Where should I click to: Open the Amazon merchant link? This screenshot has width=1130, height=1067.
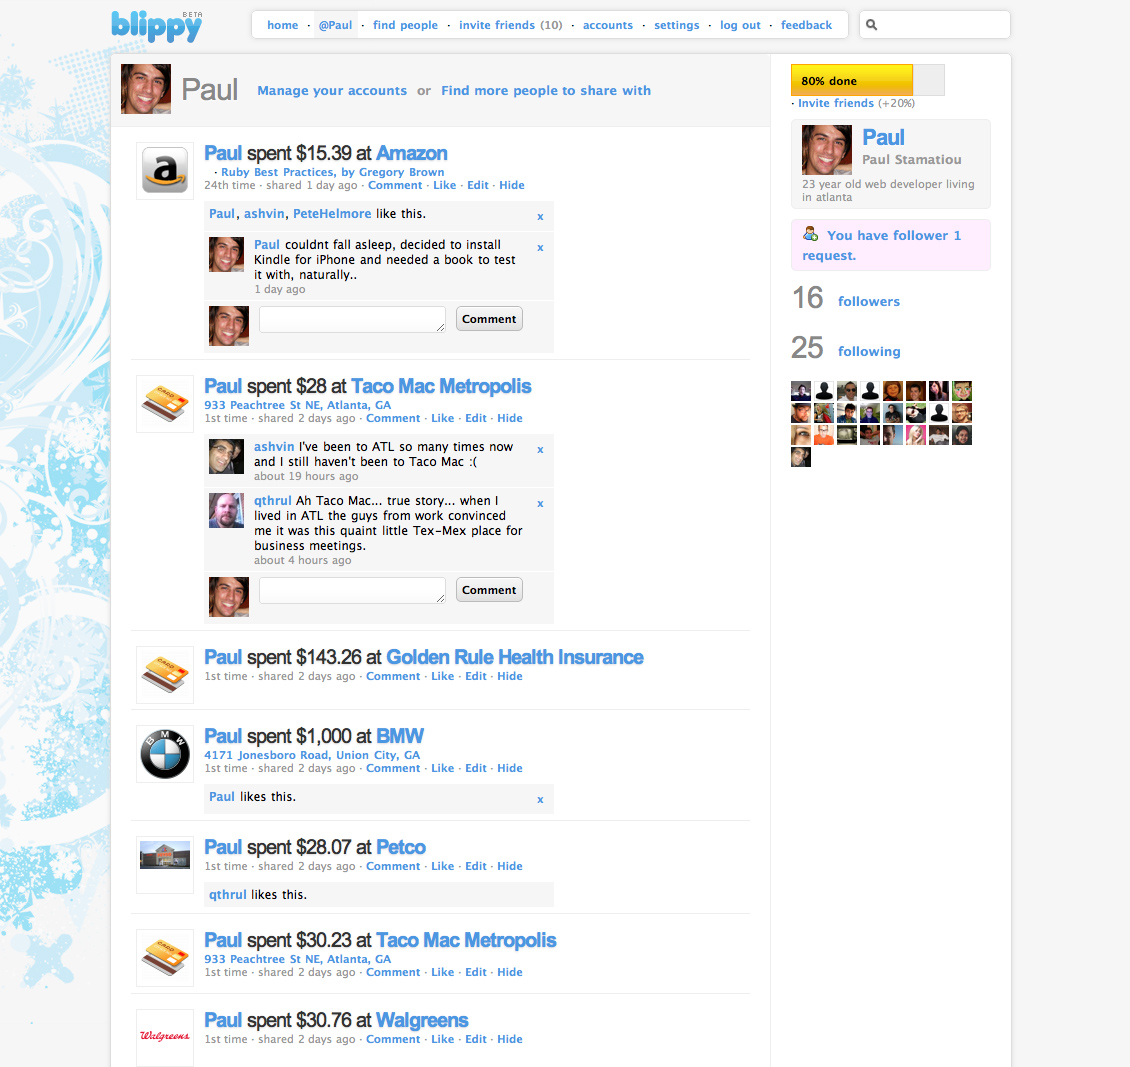411,153
